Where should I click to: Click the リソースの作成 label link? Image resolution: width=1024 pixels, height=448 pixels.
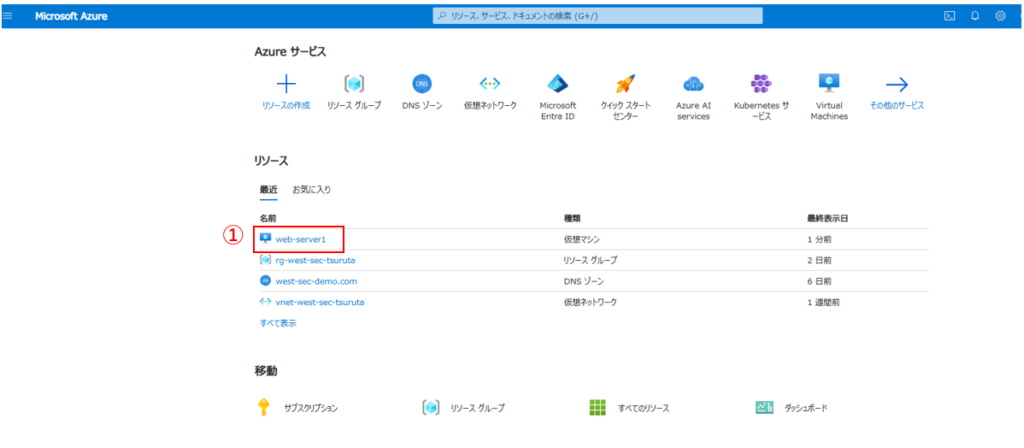[286, 105]
